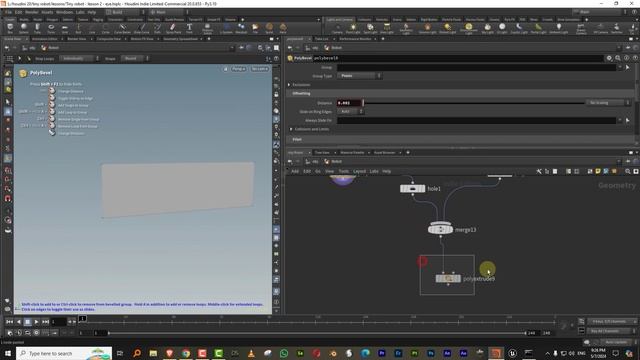Open the Shape Round dropdown
Image resolution: width=640 pixels, height=360 pixels.
pos(136,58)
